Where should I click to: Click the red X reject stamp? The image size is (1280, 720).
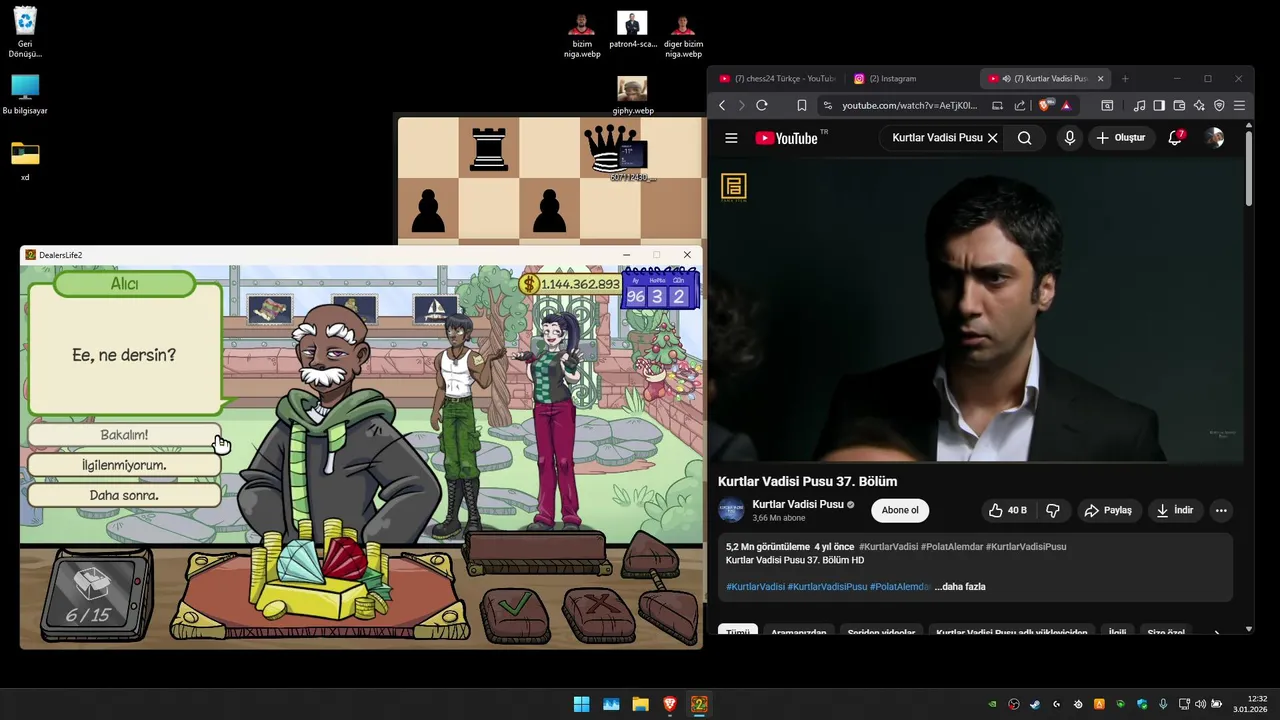[x=598, y=612]
